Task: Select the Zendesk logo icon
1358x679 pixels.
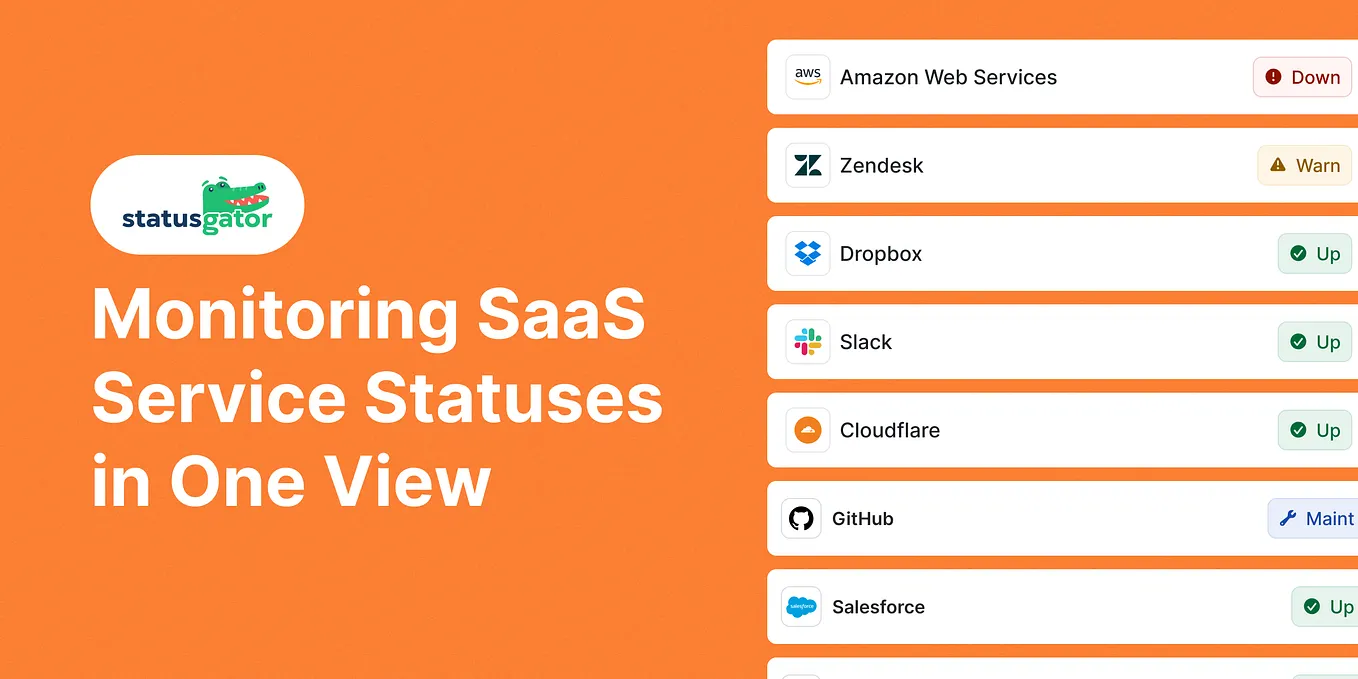Action: 808,165
